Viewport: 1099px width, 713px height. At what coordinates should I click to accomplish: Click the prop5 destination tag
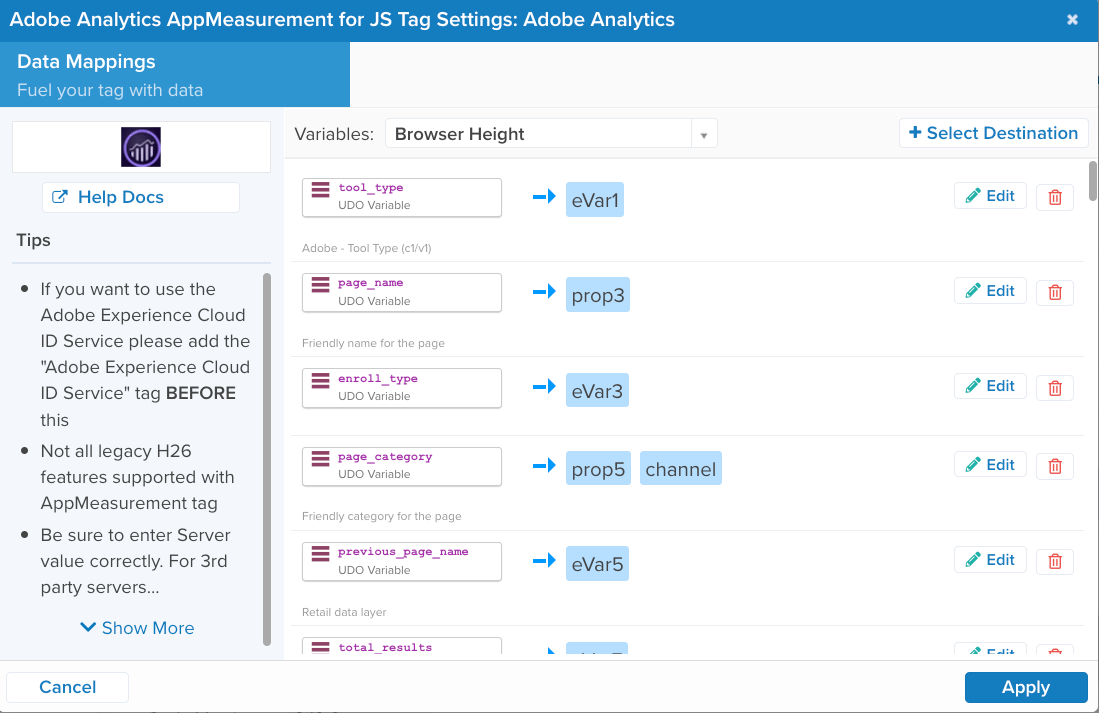(x=599, y=468)
